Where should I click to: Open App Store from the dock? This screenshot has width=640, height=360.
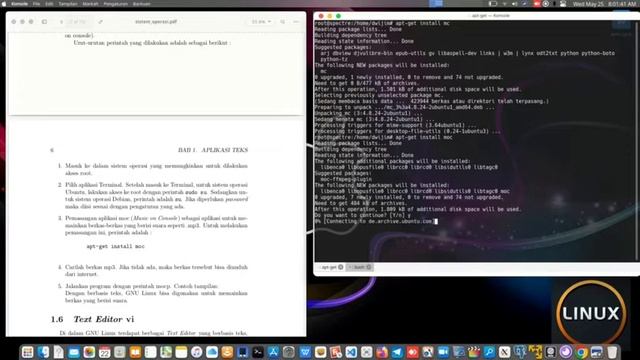tap(273, 352)
